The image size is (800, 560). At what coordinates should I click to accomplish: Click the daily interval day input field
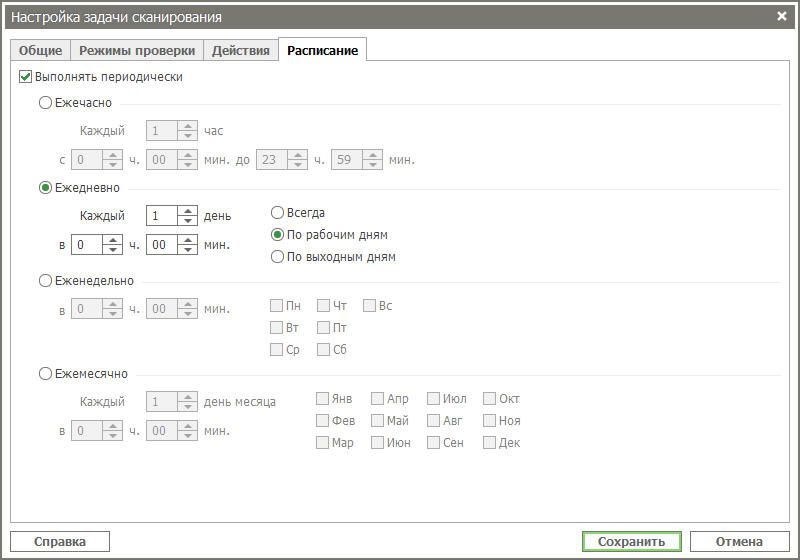click(x=161, y=216)
